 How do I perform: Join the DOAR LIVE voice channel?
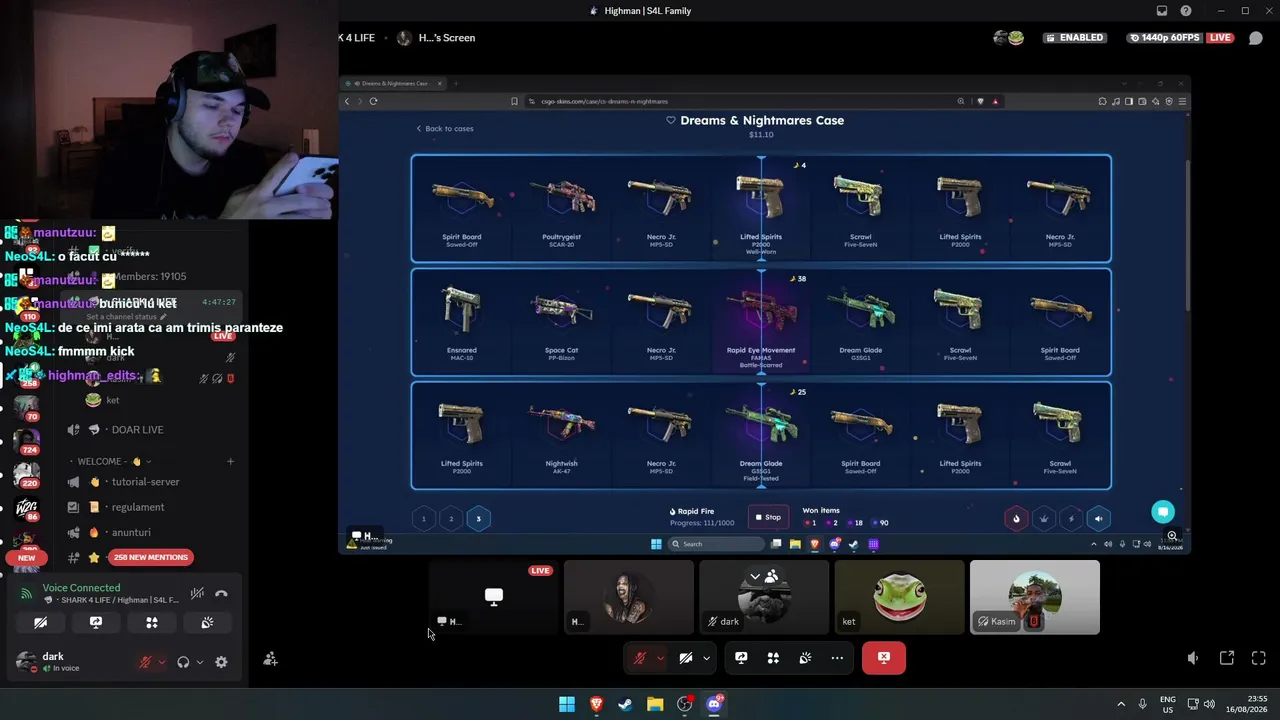click(x=137, y=430)
